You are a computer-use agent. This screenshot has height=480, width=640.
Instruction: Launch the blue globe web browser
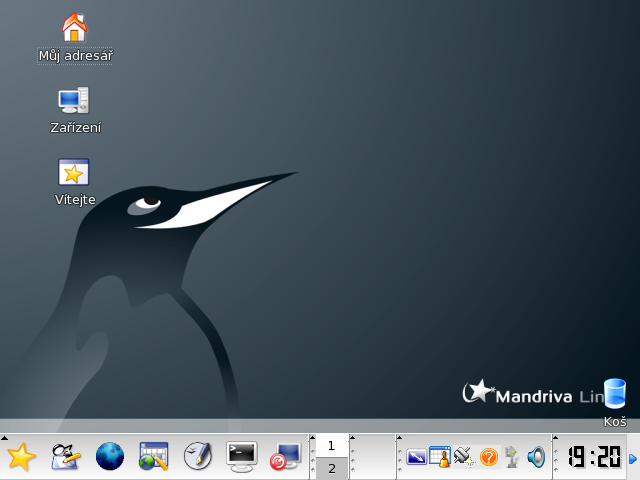(109, 456)
